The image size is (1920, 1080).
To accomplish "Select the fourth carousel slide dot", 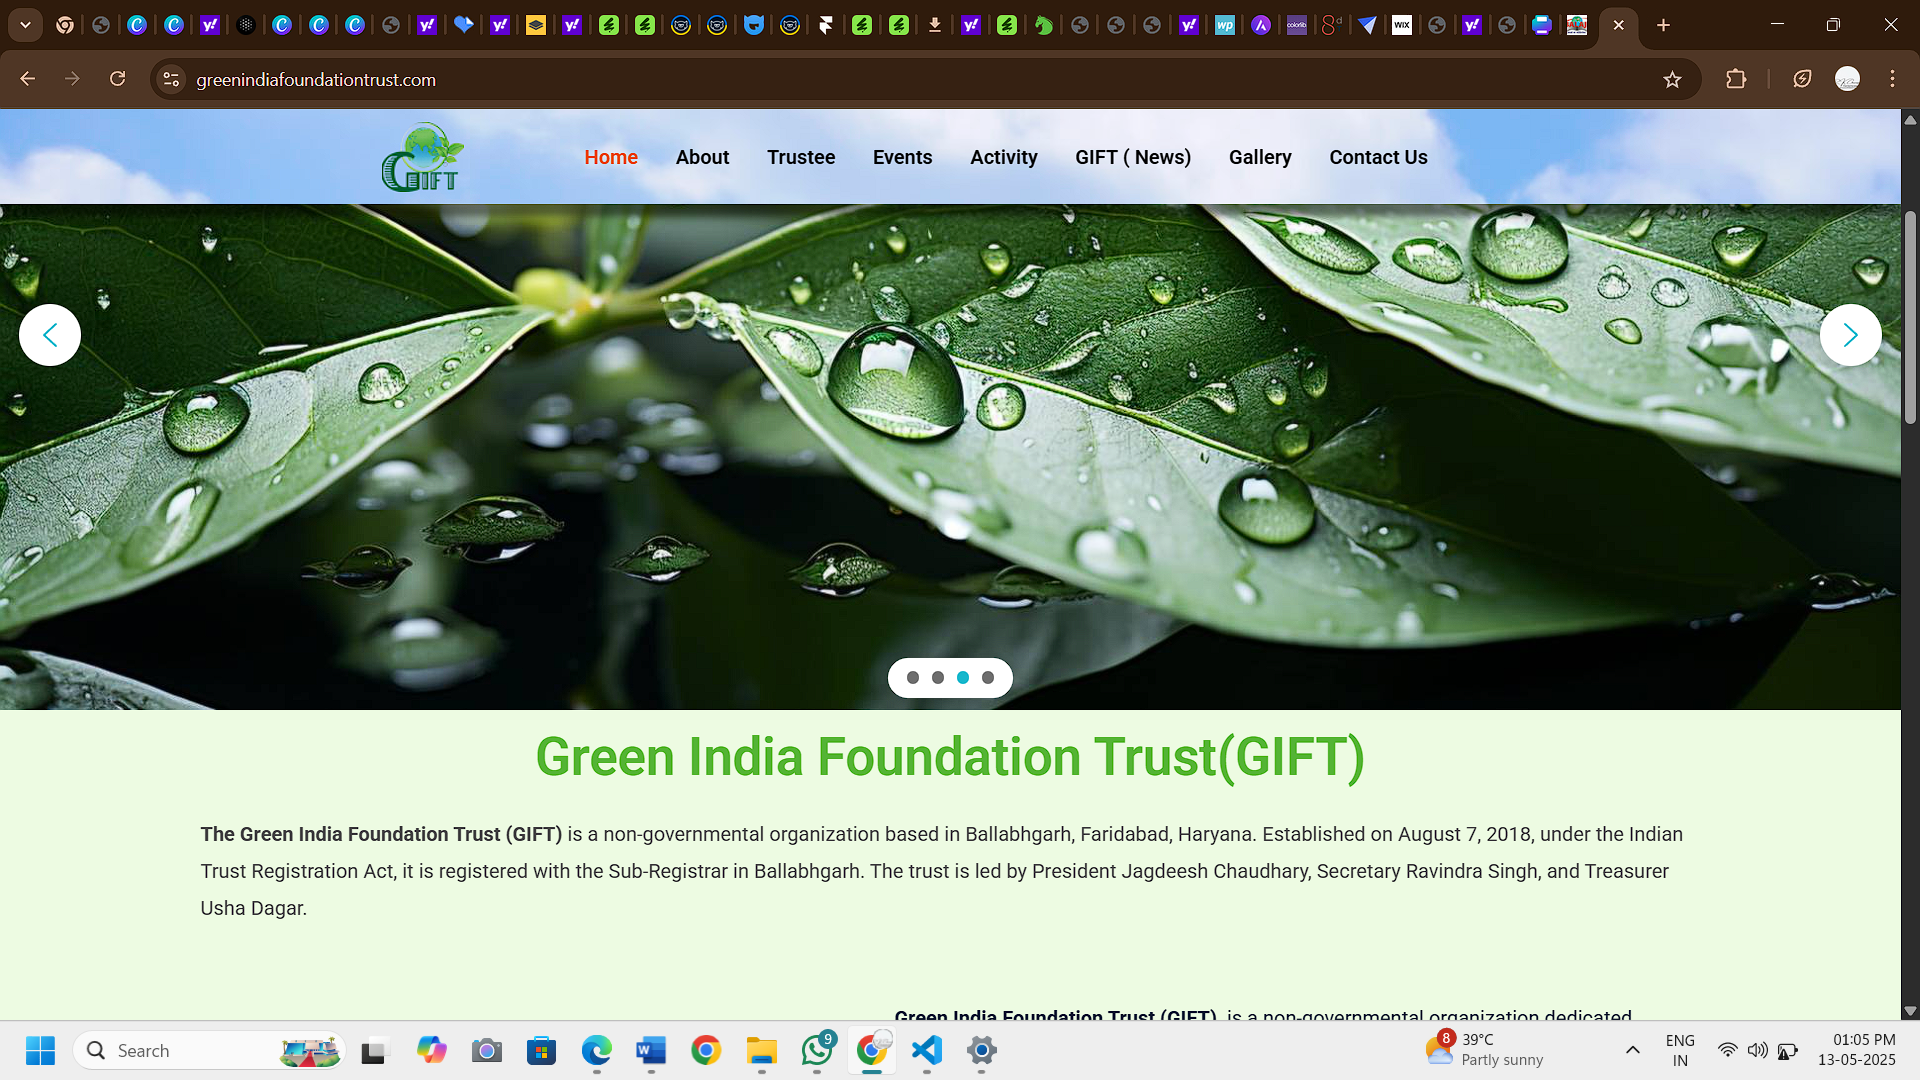I will pyautogui.click(x=988, y=678).
